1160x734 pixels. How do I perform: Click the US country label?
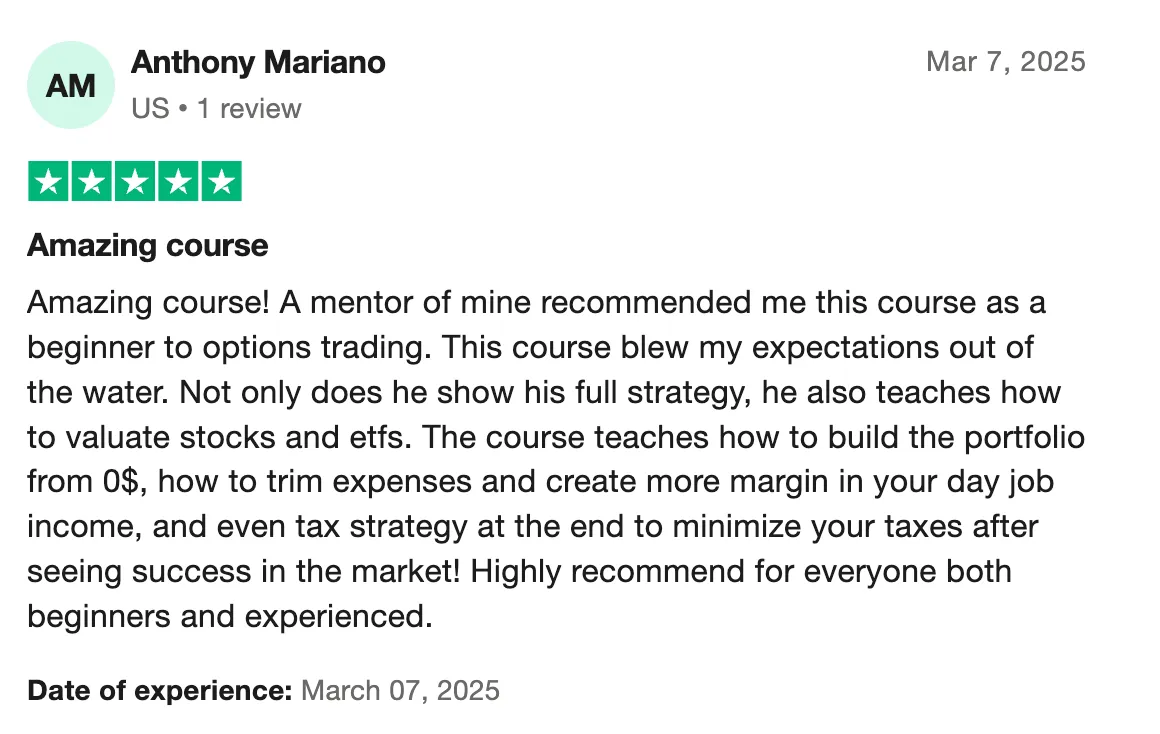[150, 109]
